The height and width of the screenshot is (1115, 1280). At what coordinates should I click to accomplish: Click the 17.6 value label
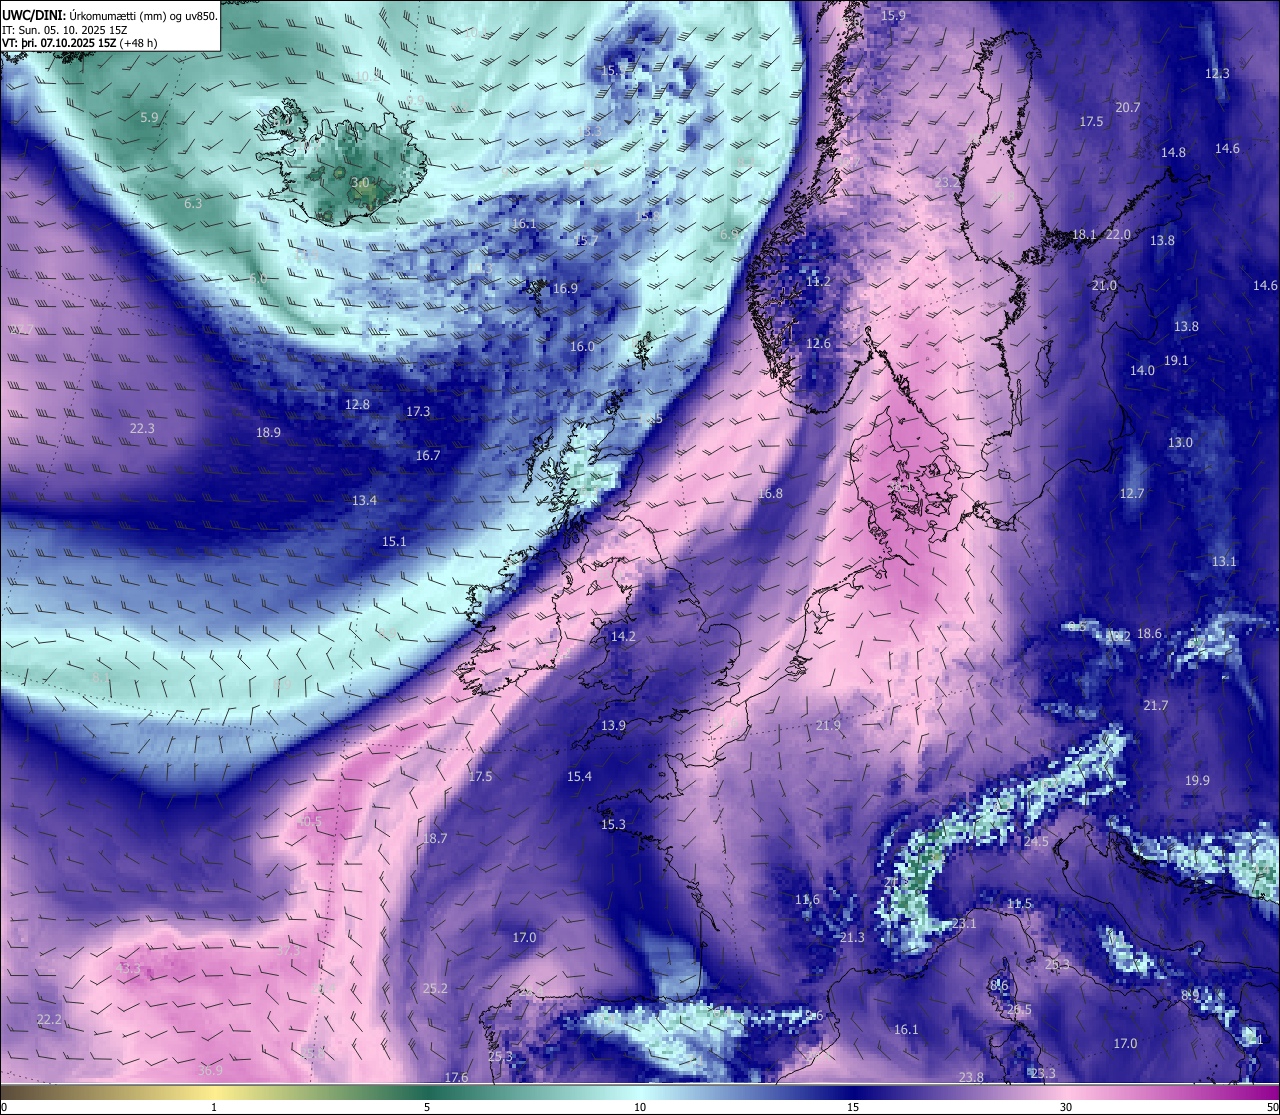[x=456, y=1078]
